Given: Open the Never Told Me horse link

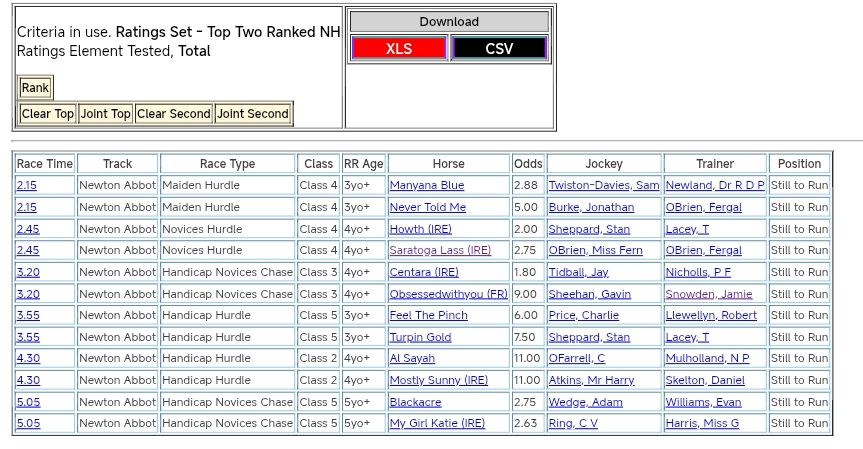Looking at the screenshot, I should coord(427,207).
